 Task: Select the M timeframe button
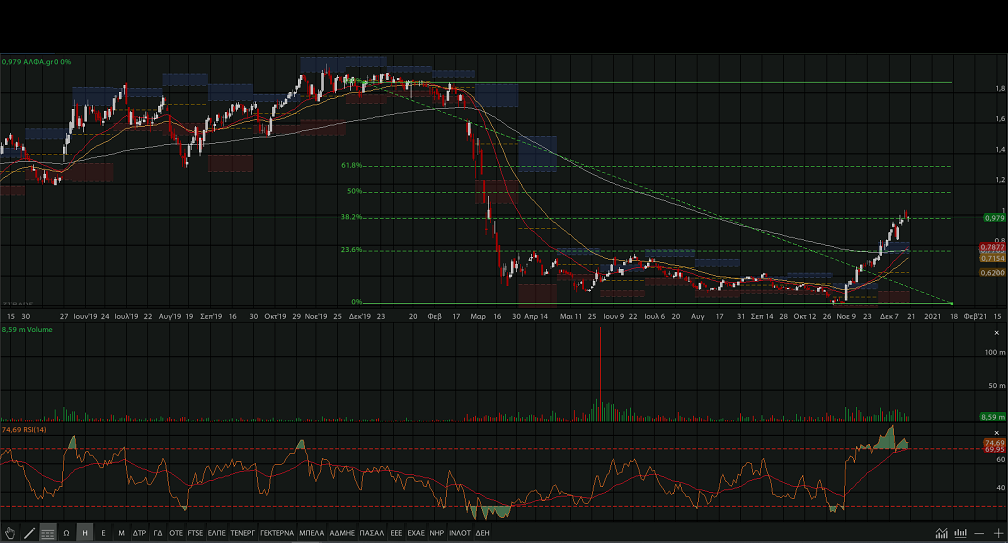click(x=121, y=533)
